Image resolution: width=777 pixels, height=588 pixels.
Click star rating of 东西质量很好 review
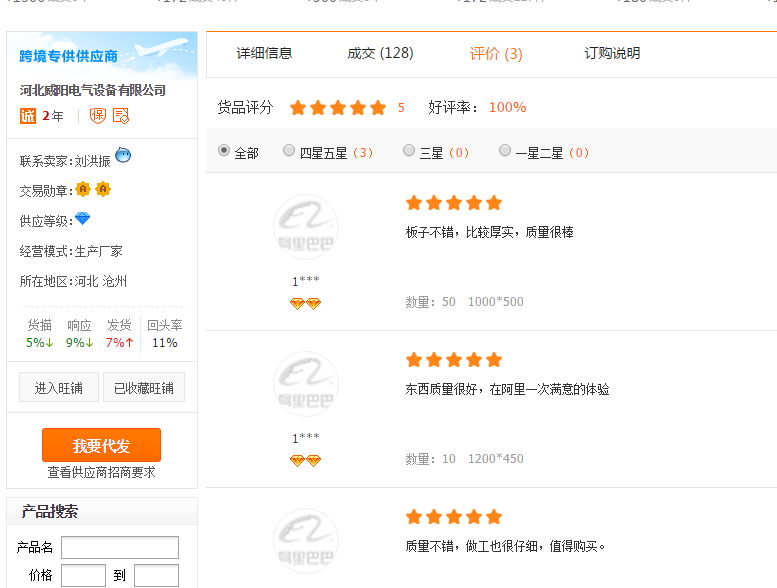click(x=454, y=360)
